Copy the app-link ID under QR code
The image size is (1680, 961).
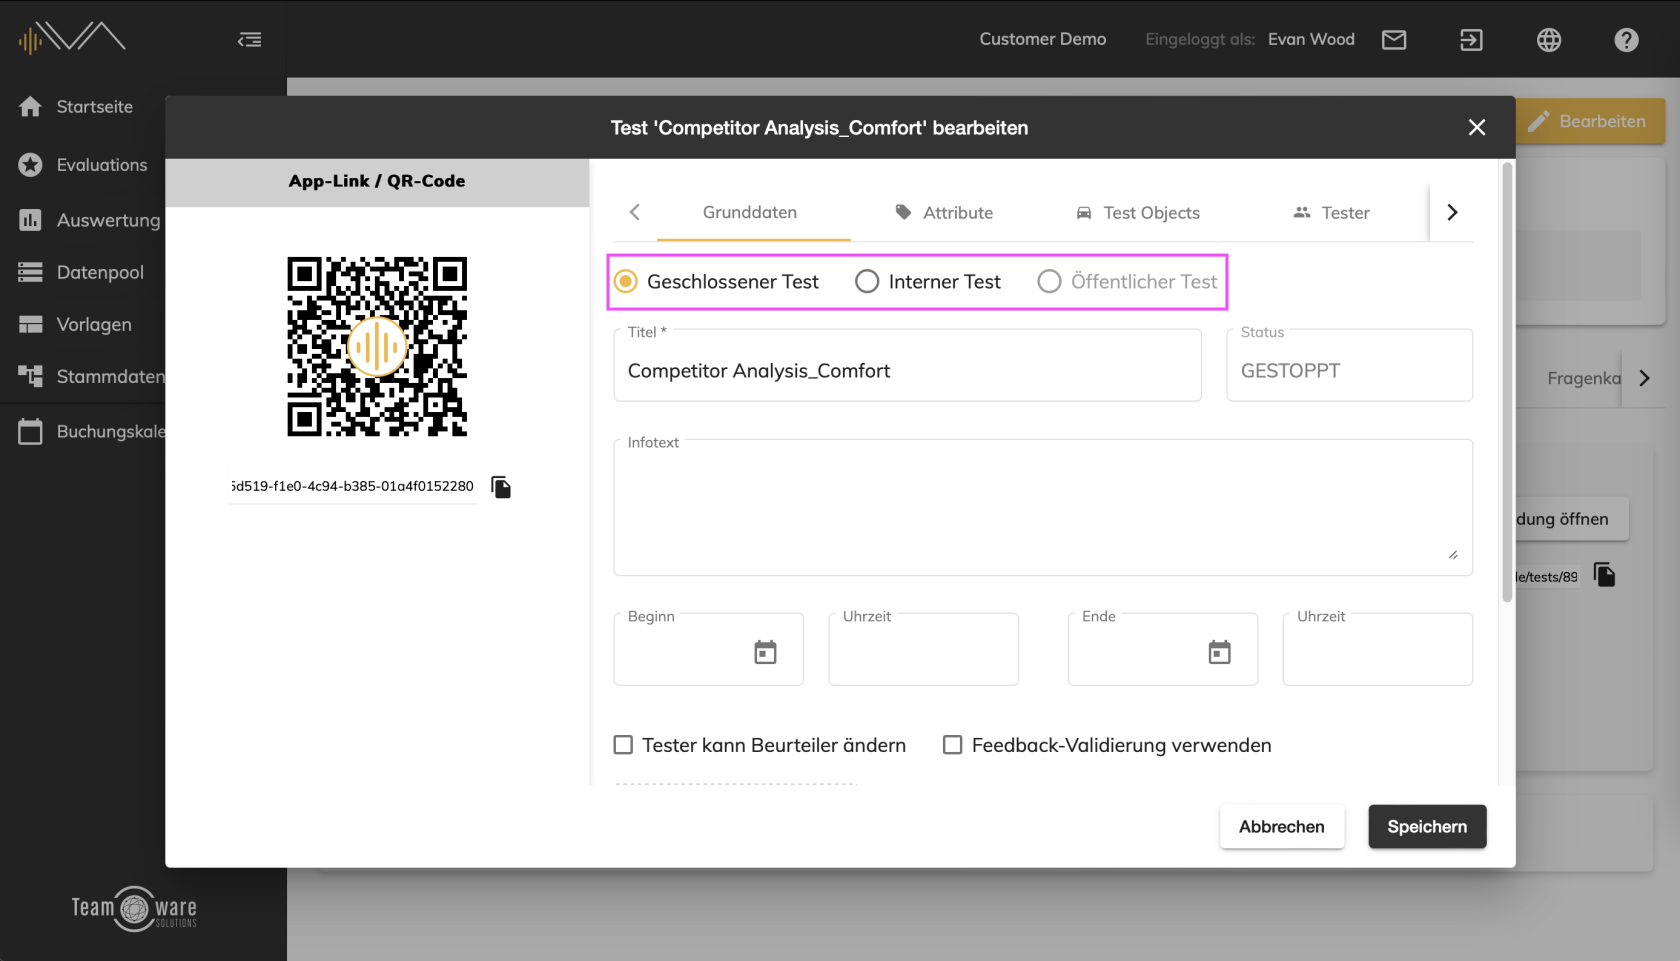501,487
